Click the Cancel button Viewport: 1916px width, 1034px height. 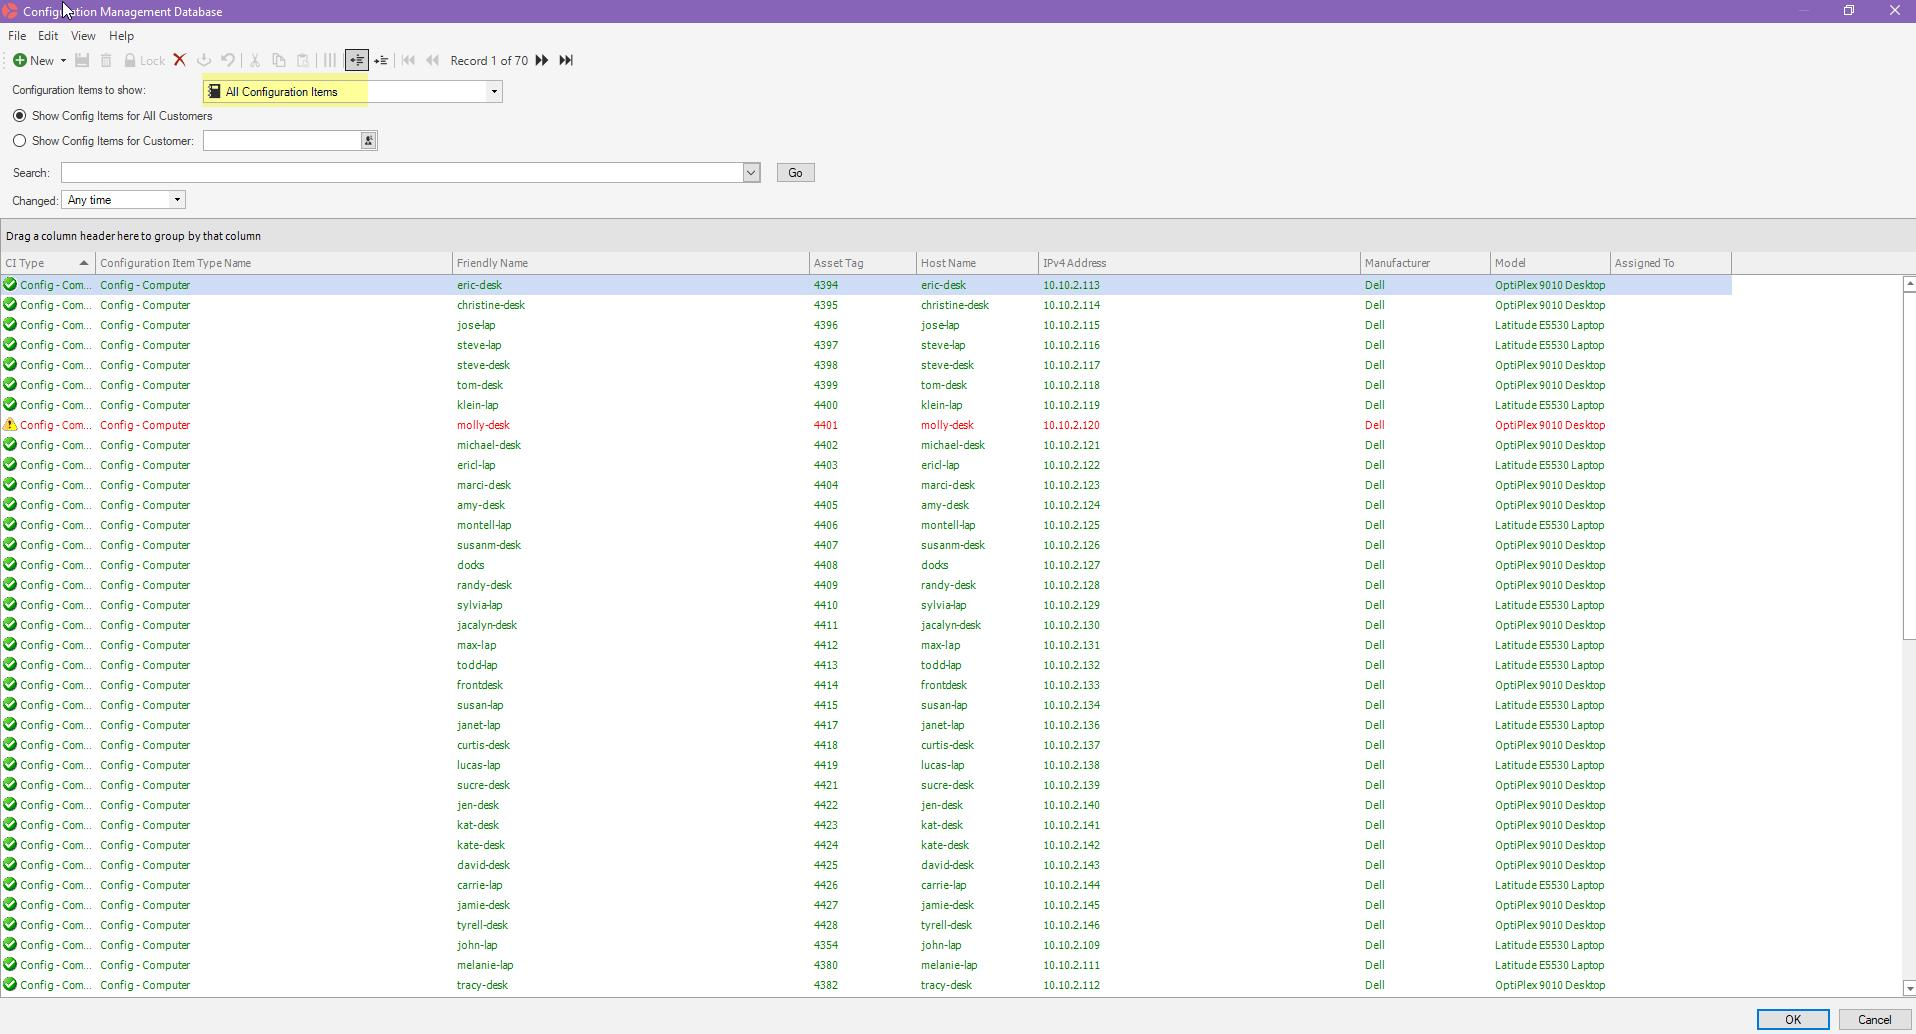[x=1873, y=1020]
